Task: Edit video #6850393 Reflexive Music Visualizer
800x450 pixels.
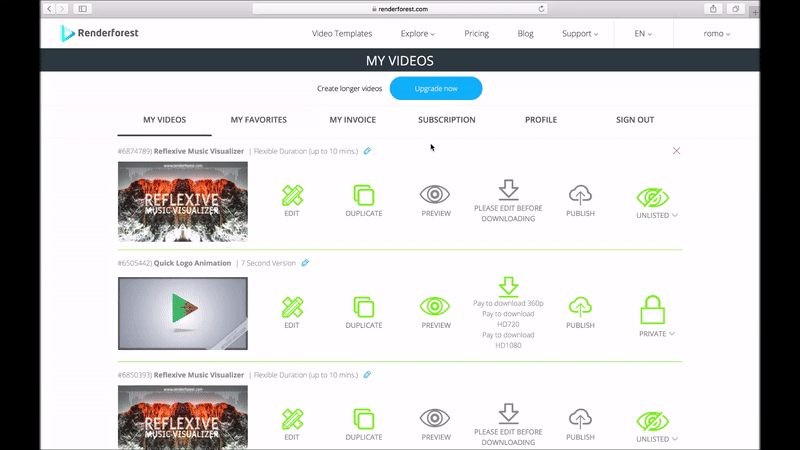Action: (292, 424)
